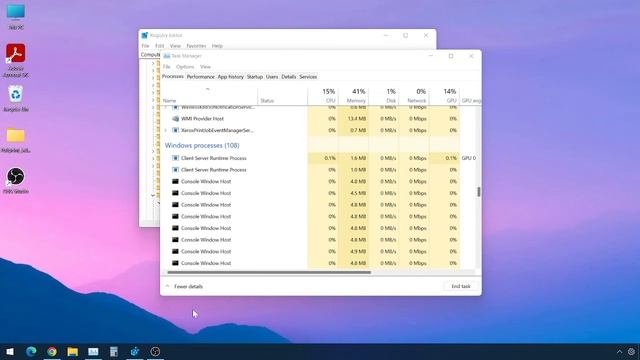Screen dimensions: 640x360
Task: Switch to the Performance tab
Action: 200,77
